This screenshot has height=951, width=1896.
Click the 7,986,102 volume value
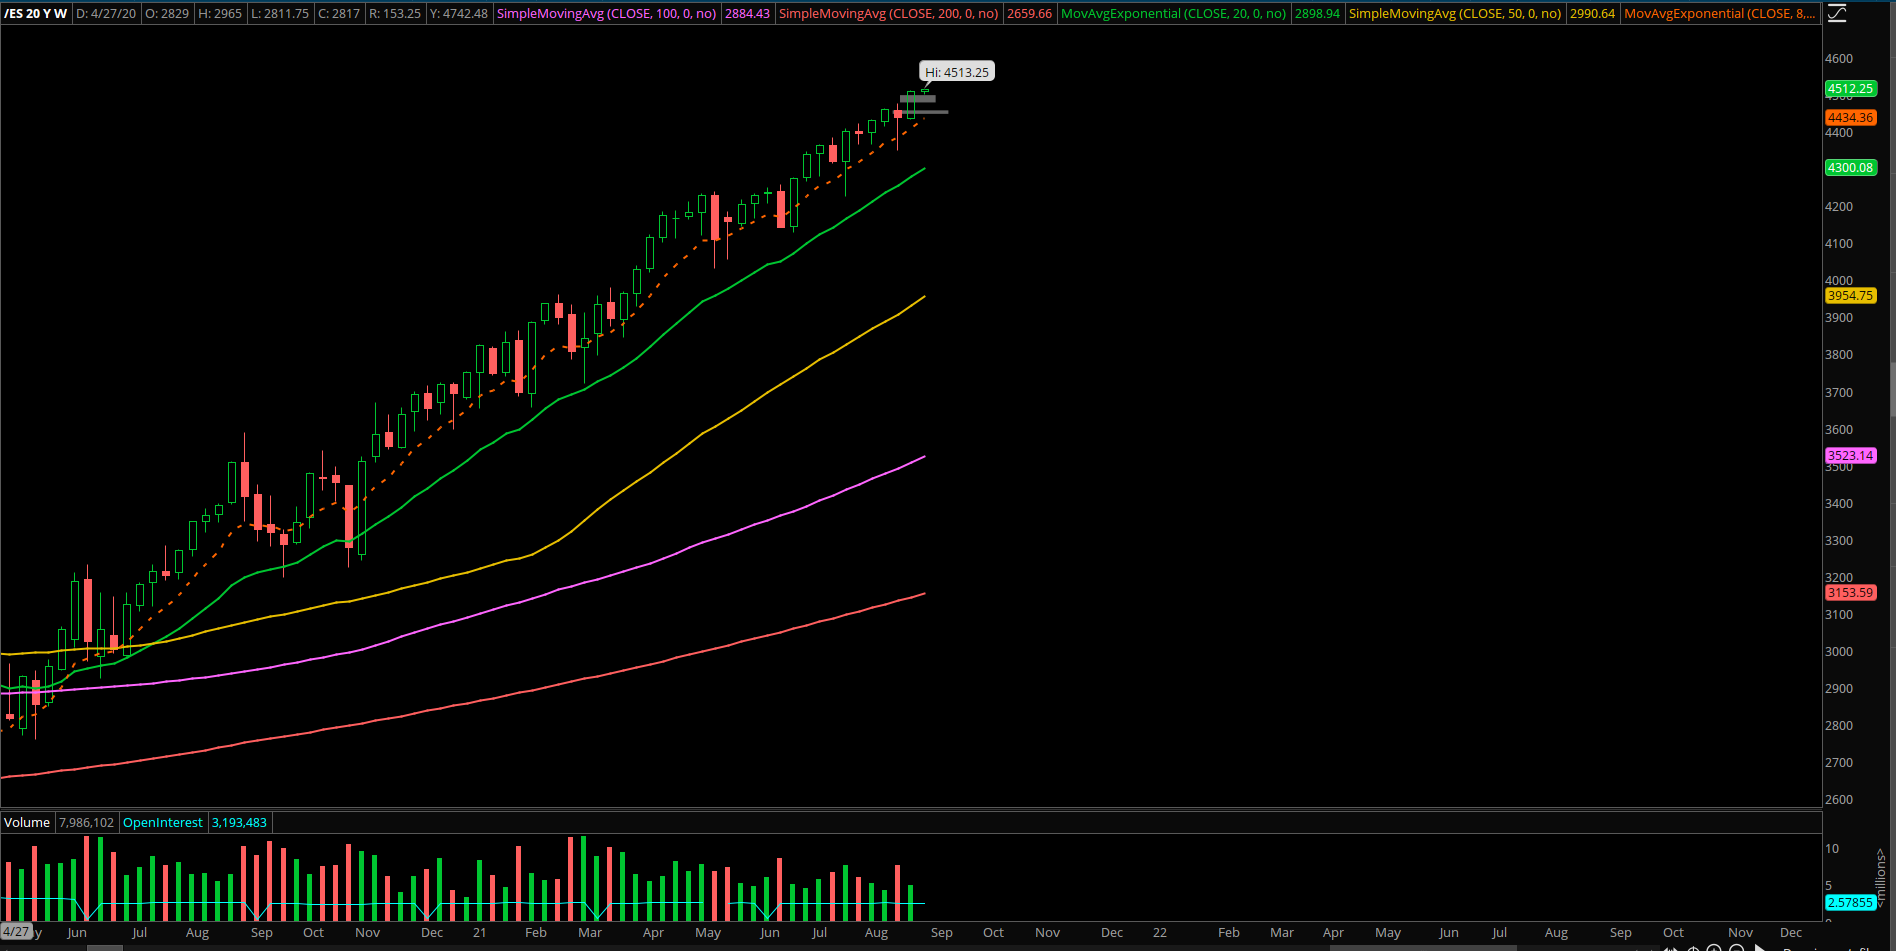(x=87, y=822)
